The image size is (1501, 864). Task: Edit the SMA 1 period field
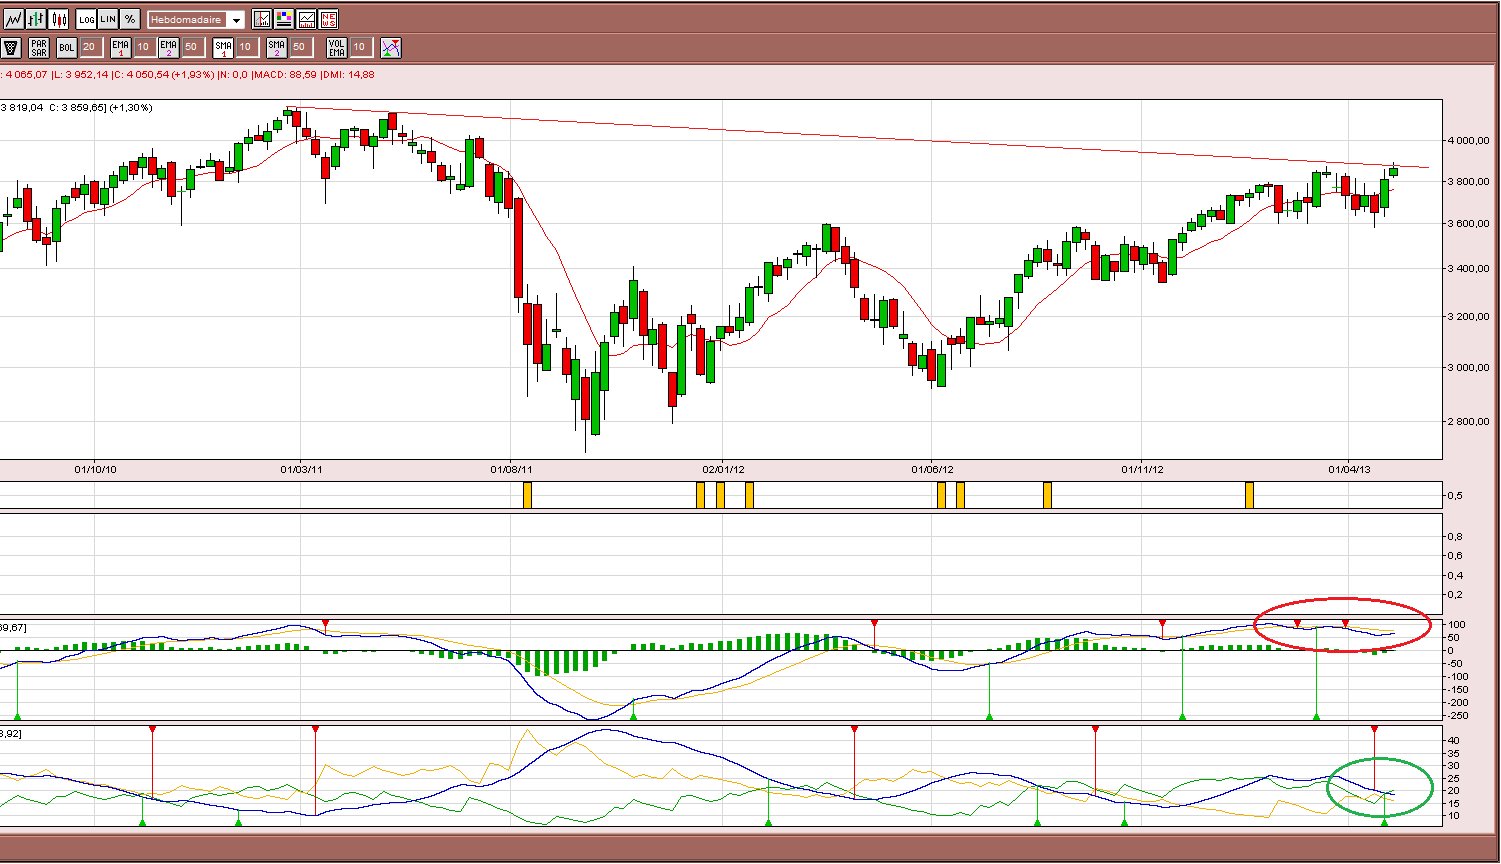pyautogui.click(x=247, y=47)
